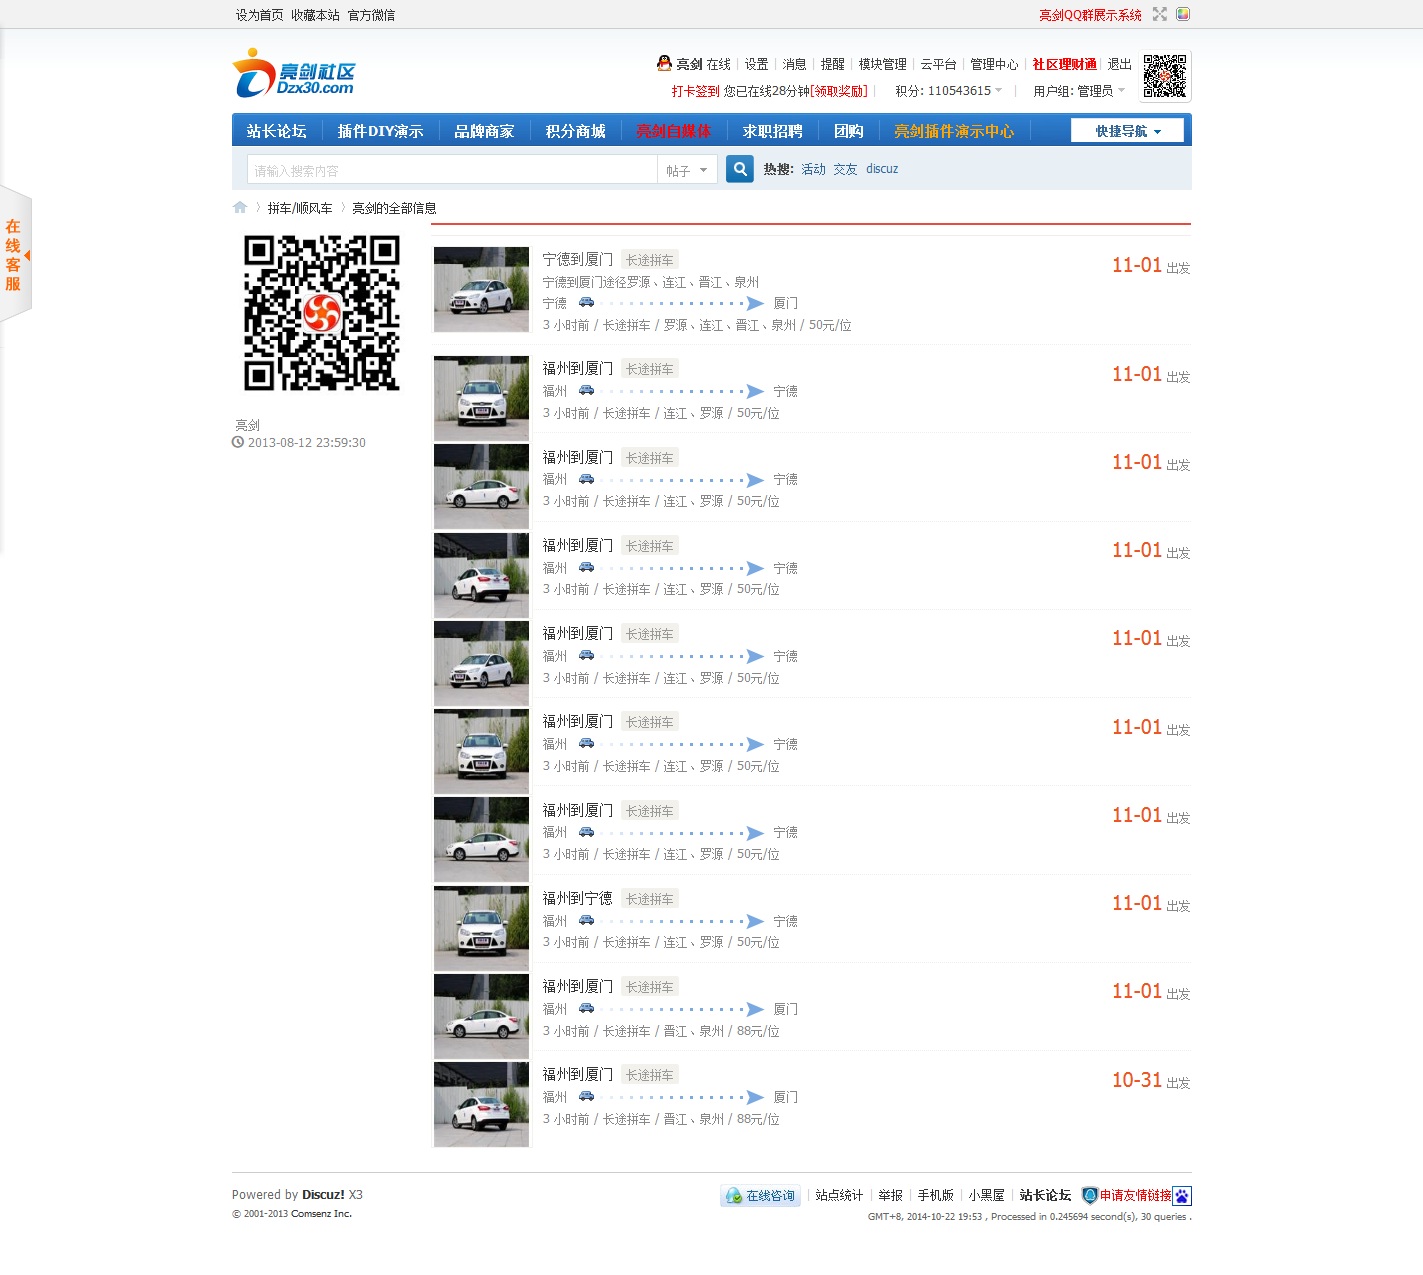The height and width of the screenshot is (1275, 1423).
Task: Open the 在线客服 side tab
Action: click(15, 254)
